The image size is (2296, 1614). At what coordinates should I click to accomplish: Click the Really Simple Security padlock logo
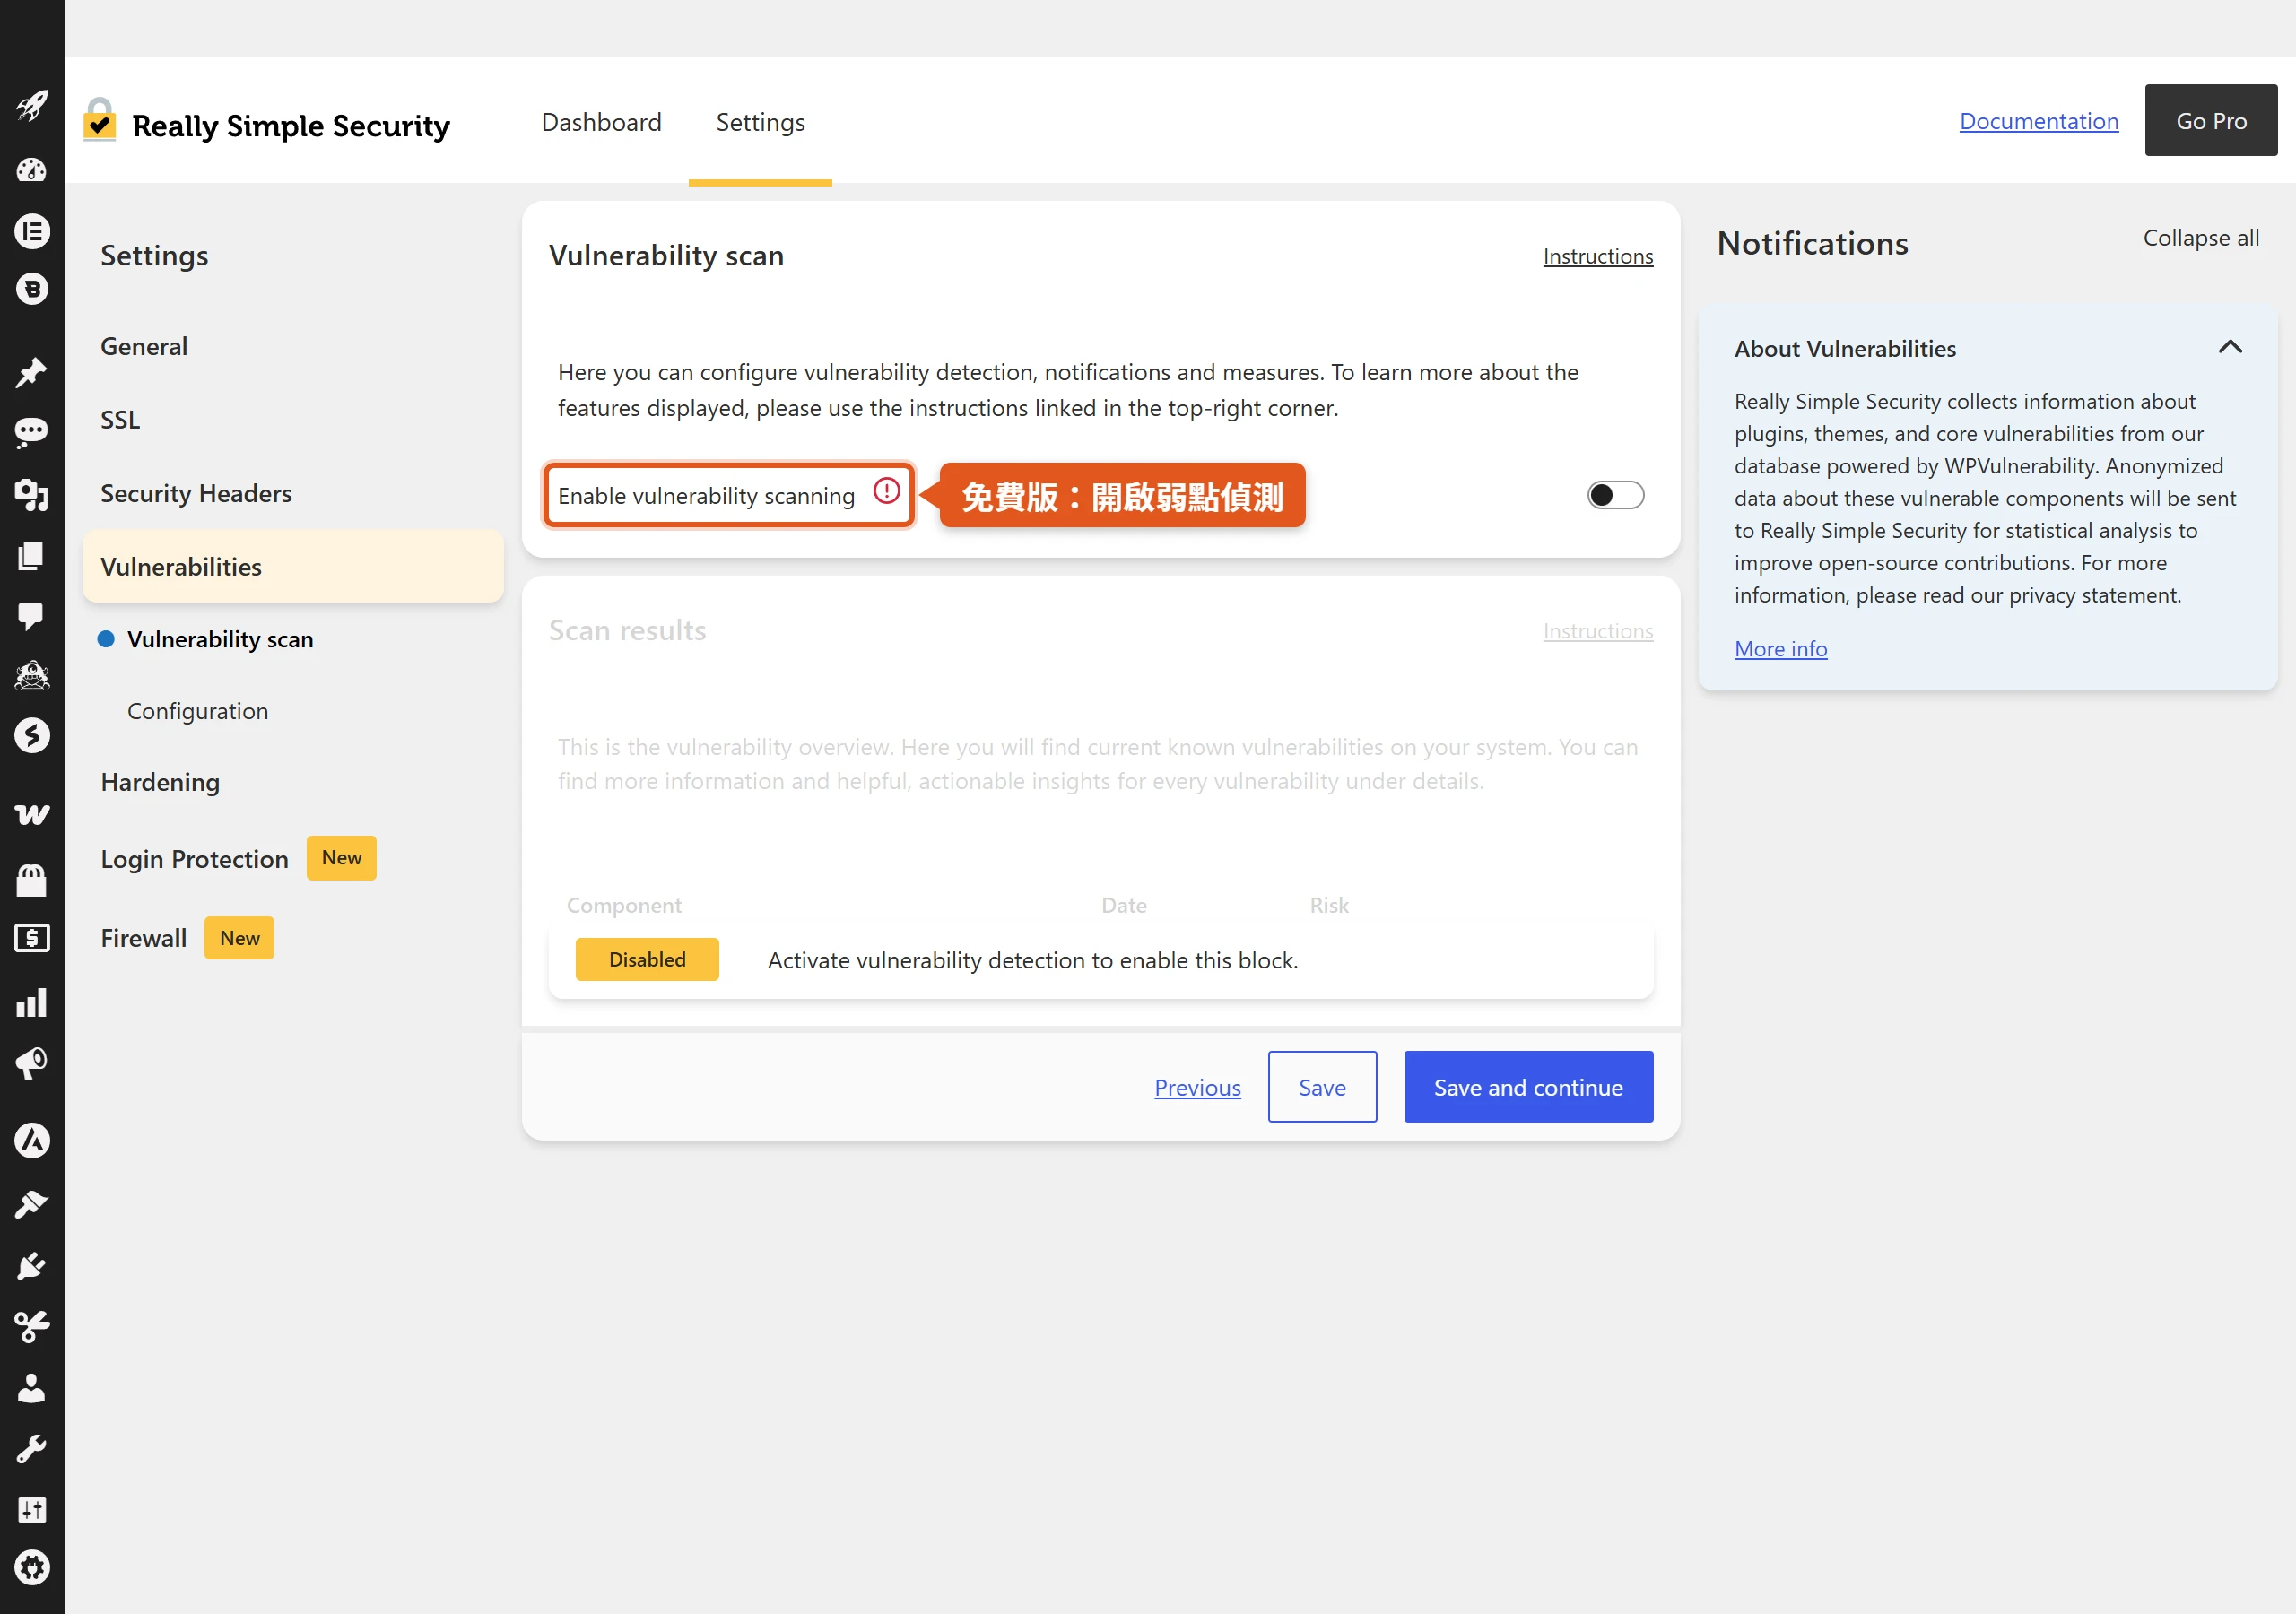99,119
